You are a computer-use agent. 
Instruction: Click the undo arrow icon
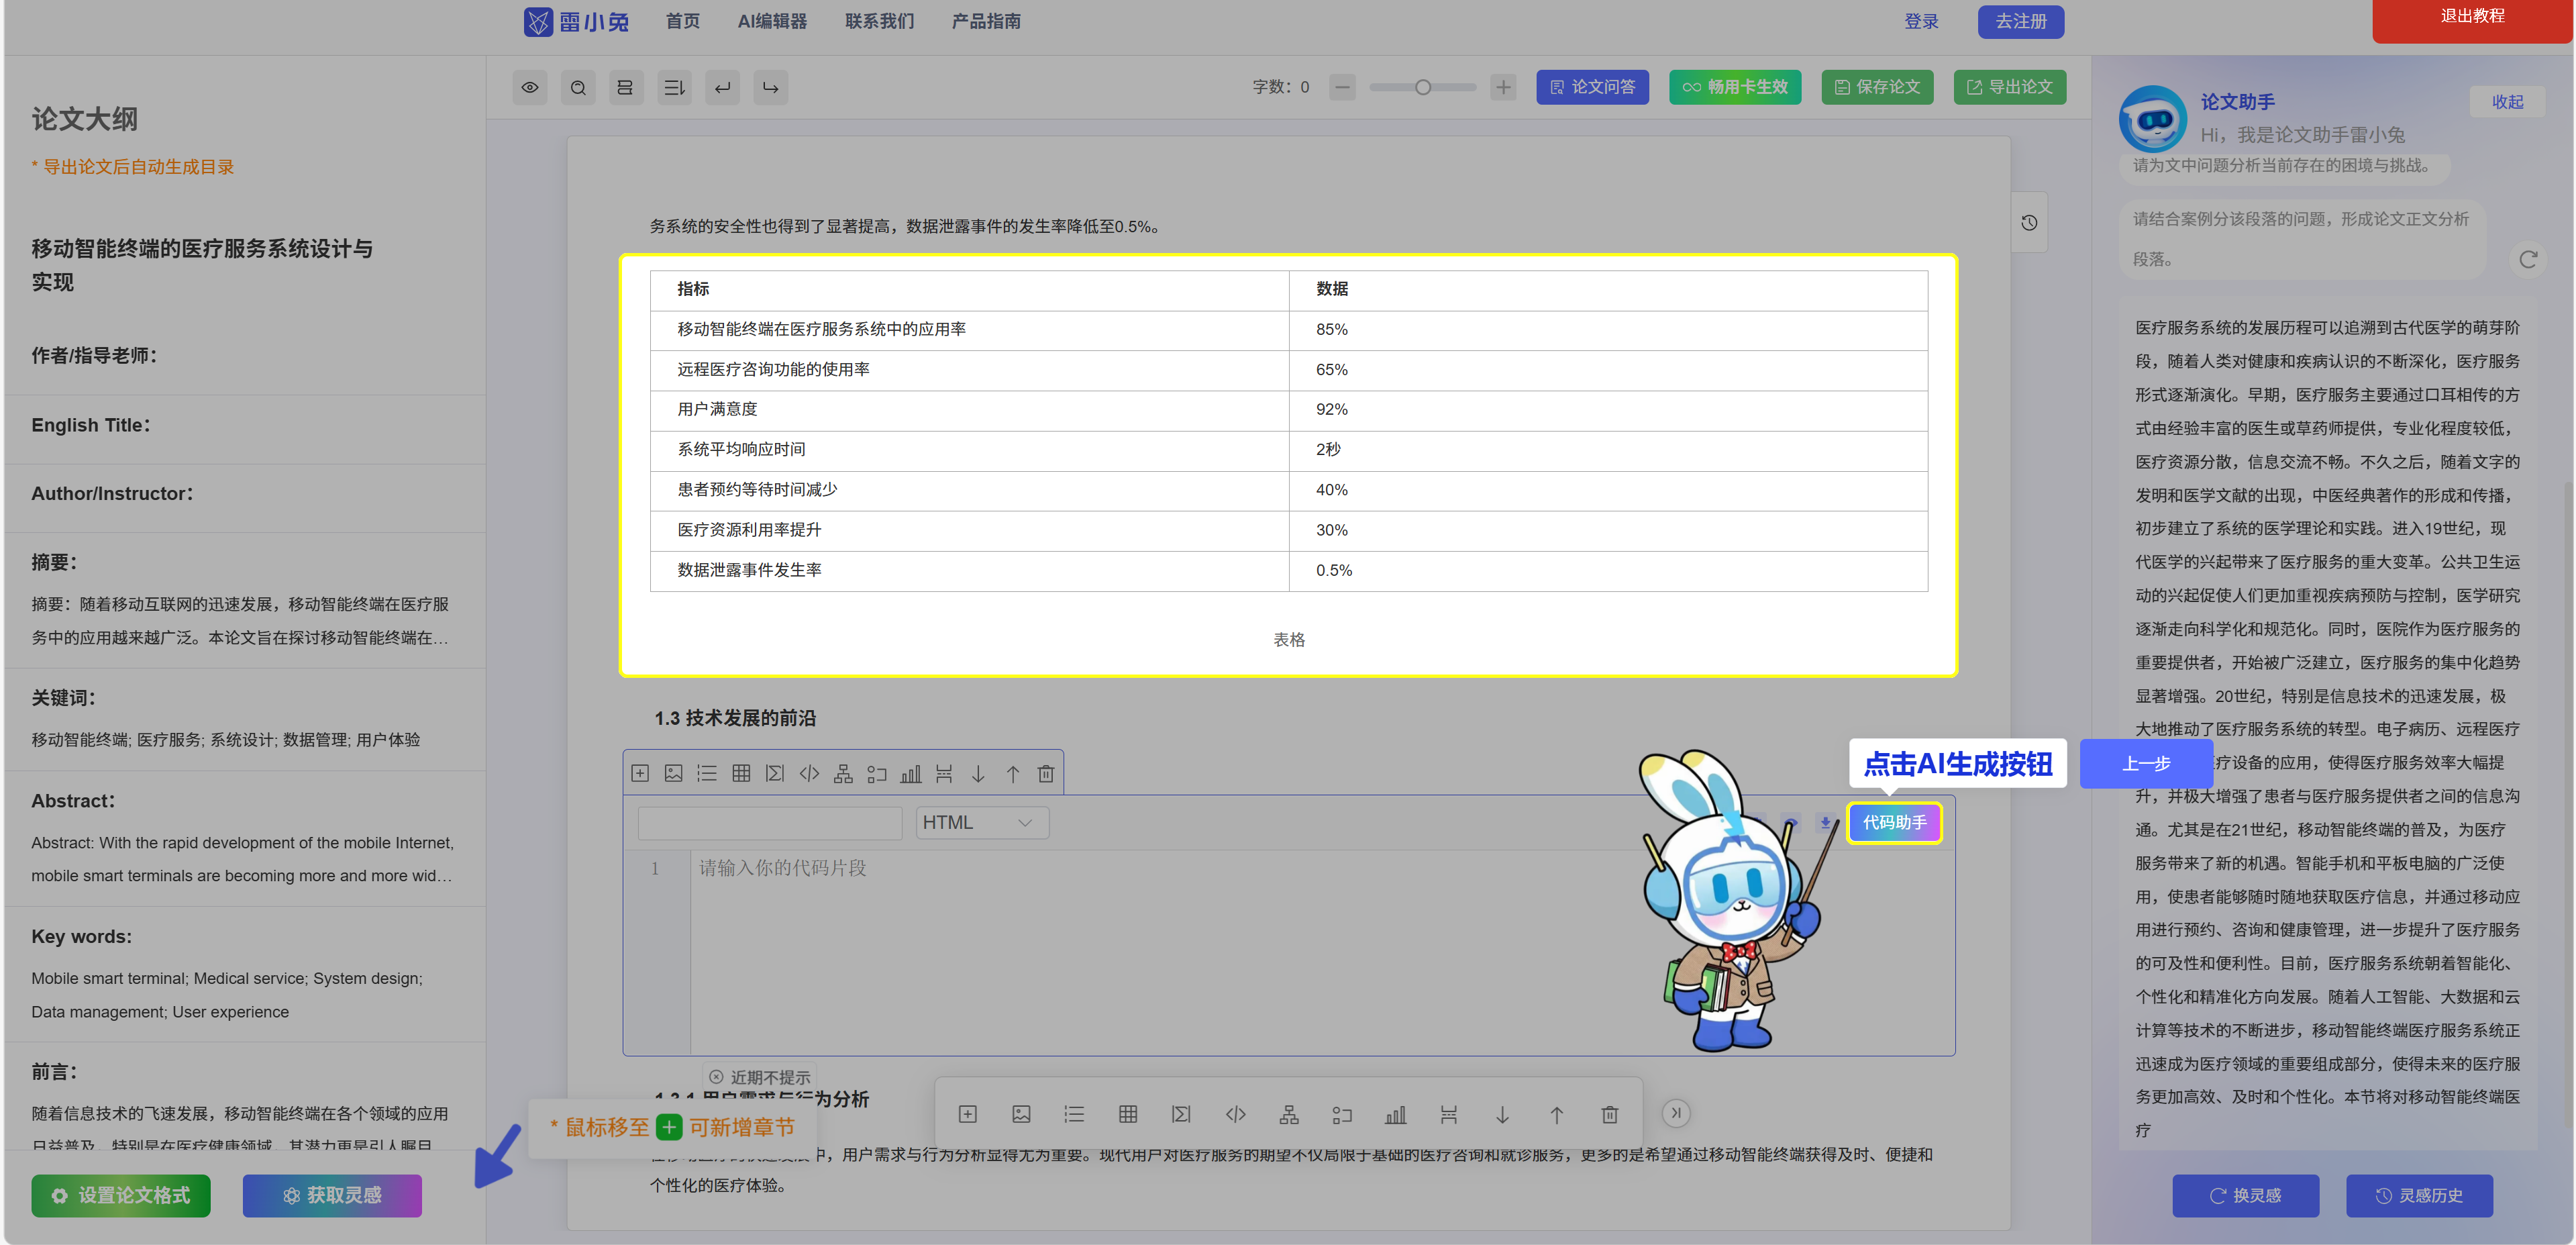(x=722, y=88)
